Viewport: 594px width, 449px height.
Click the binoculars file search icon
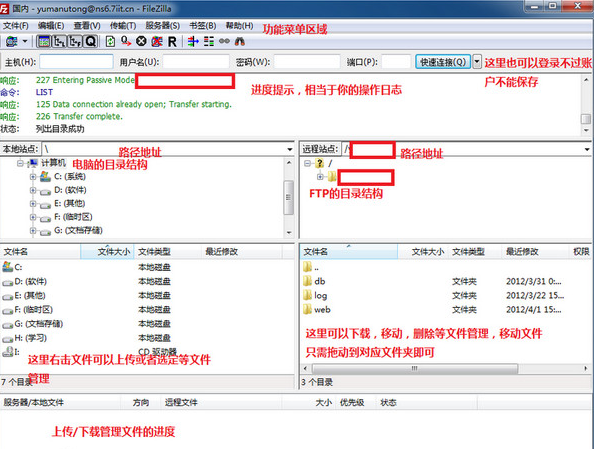pyautogui.click(x=239, y=41)
